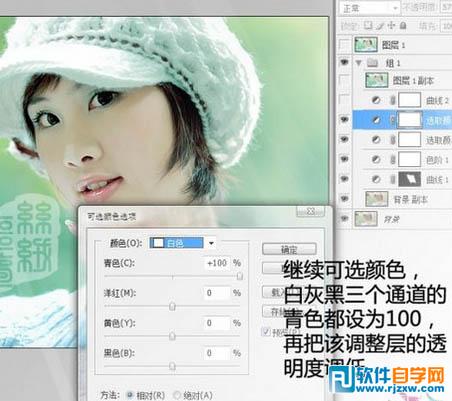The height and width of the screenshot is (401, 452).
Task: Select the 曲线 1 layer mask thumbnail
Action: 410,180
